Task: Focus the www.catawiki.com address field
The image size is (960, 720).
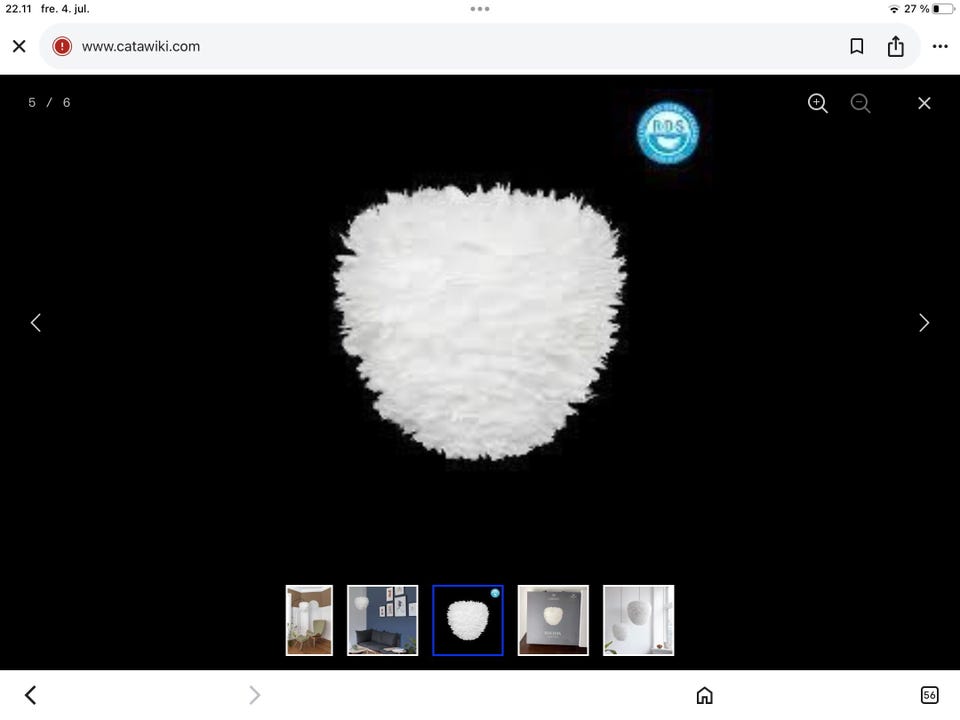Action: point(479,47)
